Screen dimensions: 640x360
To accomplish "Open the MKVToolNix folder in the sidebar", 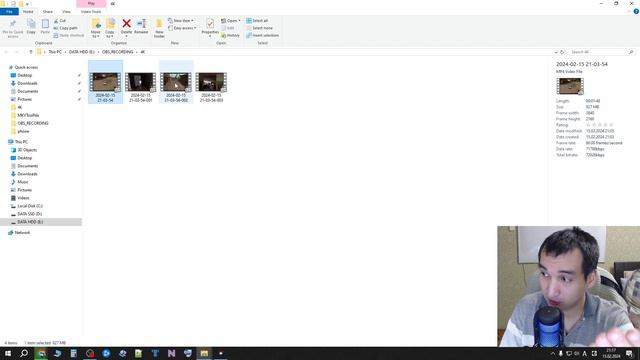I will (28, 116).
